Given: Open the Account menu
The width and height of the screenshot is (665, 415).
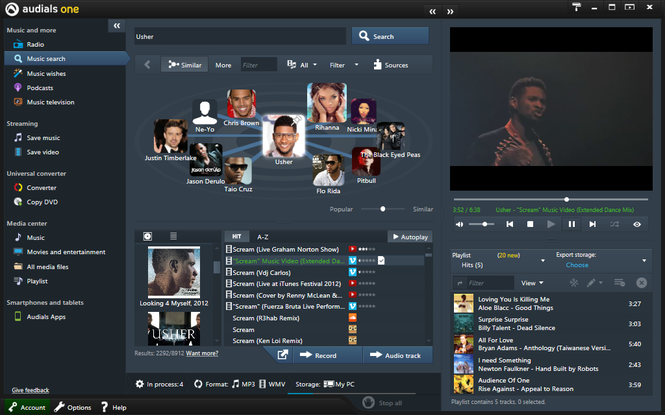Looking at the screenshot, I should (x=27, y=407).
